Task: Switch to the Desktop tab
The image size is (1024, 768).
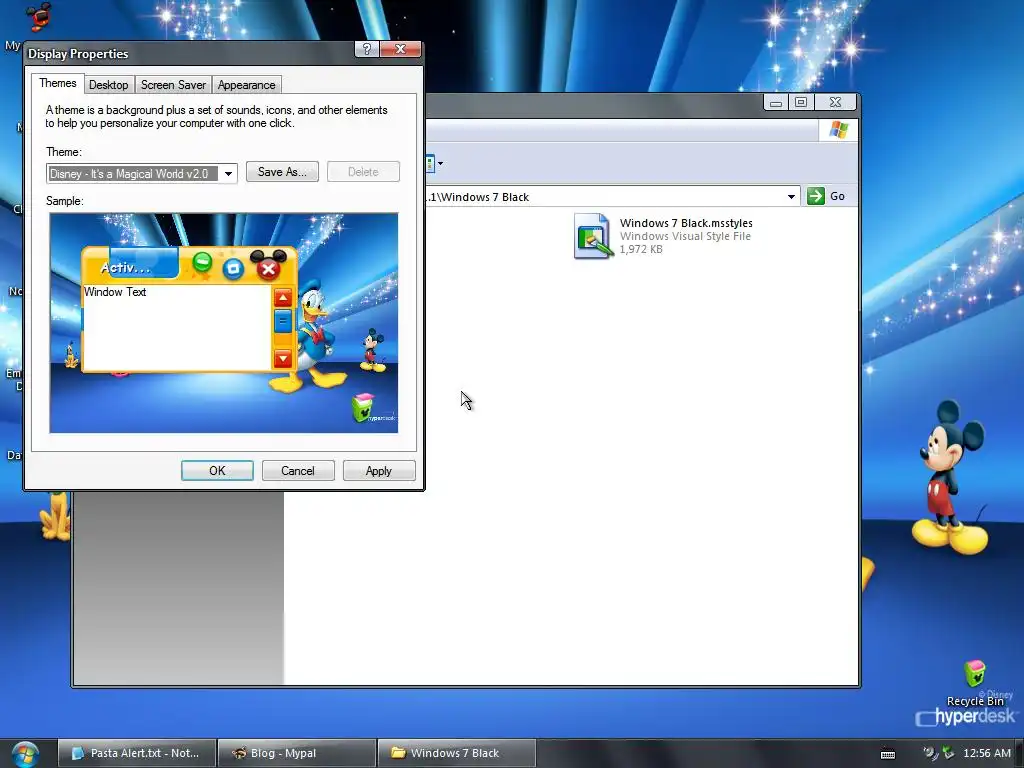Action: click(108, 85)
